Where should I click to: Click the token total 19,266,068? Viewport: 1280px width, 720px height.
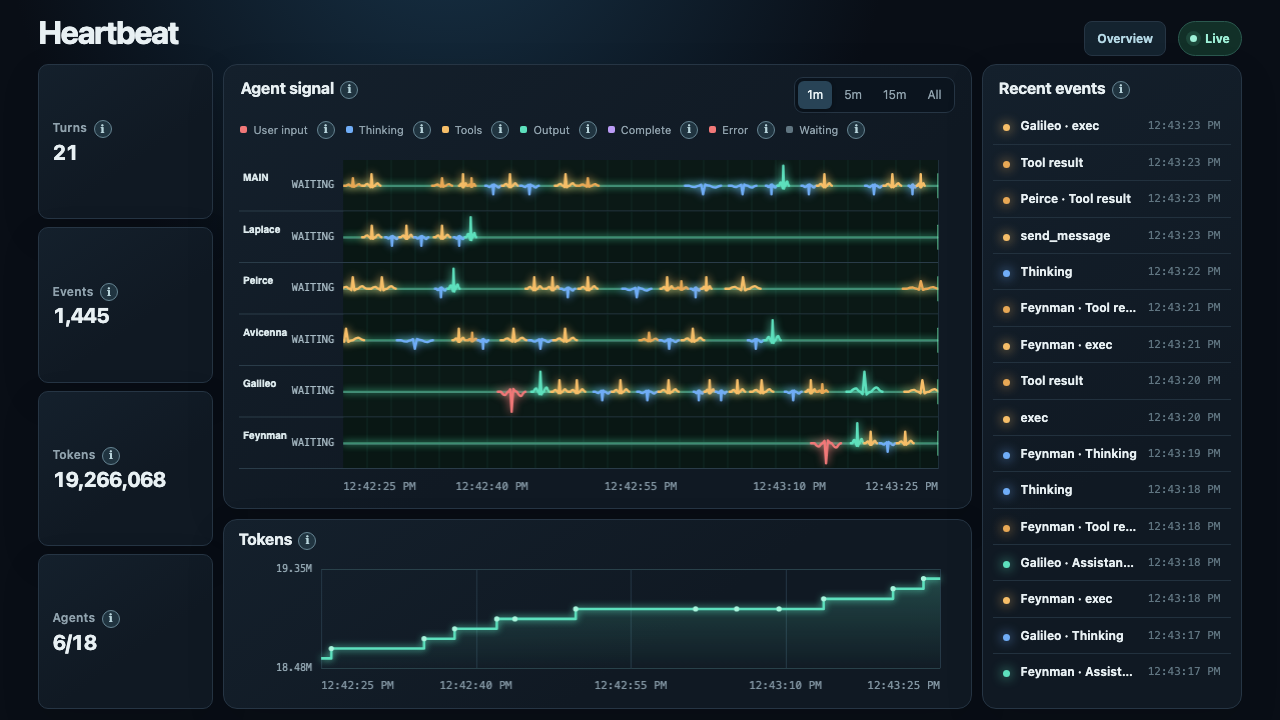(110, 480)
